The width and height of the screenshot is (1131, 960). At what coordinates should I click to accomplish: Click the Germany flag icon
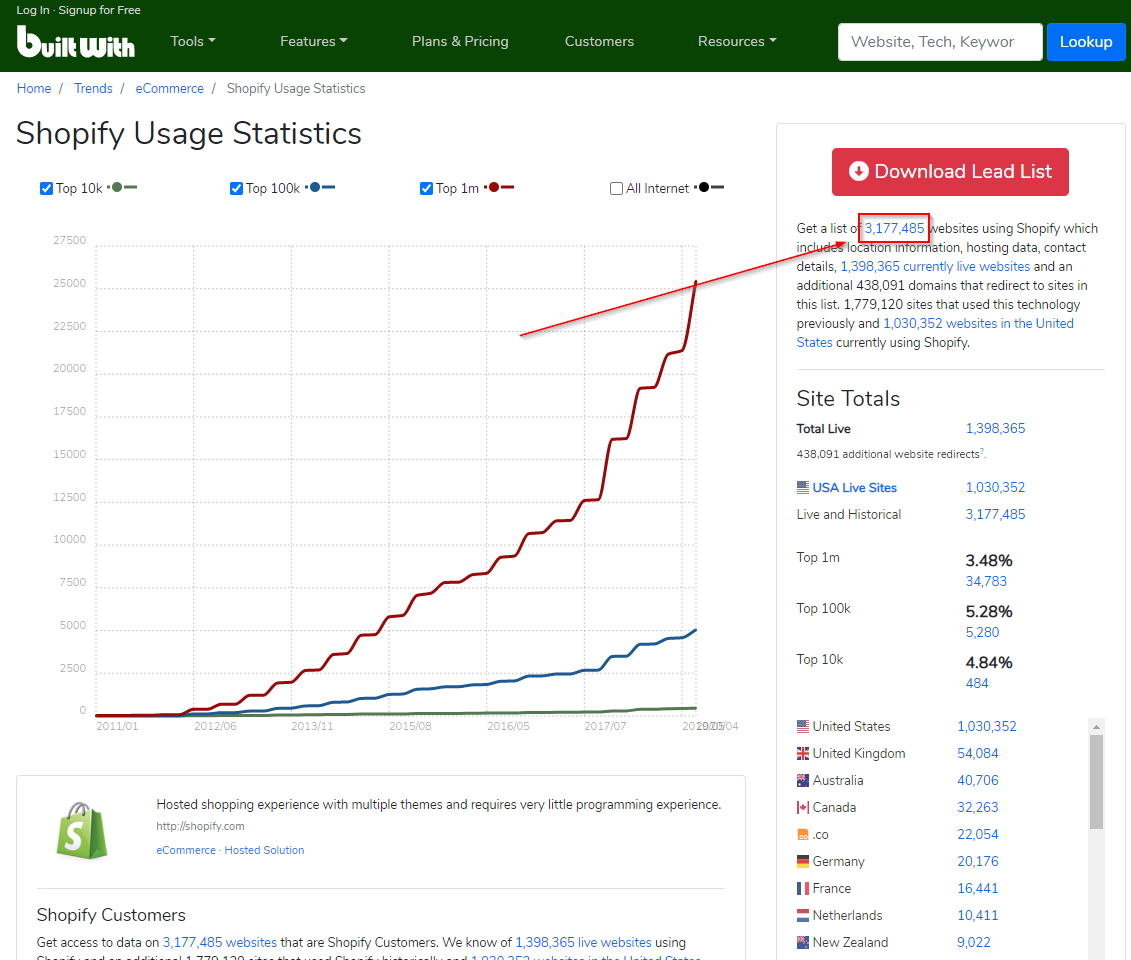pos(803,861)
